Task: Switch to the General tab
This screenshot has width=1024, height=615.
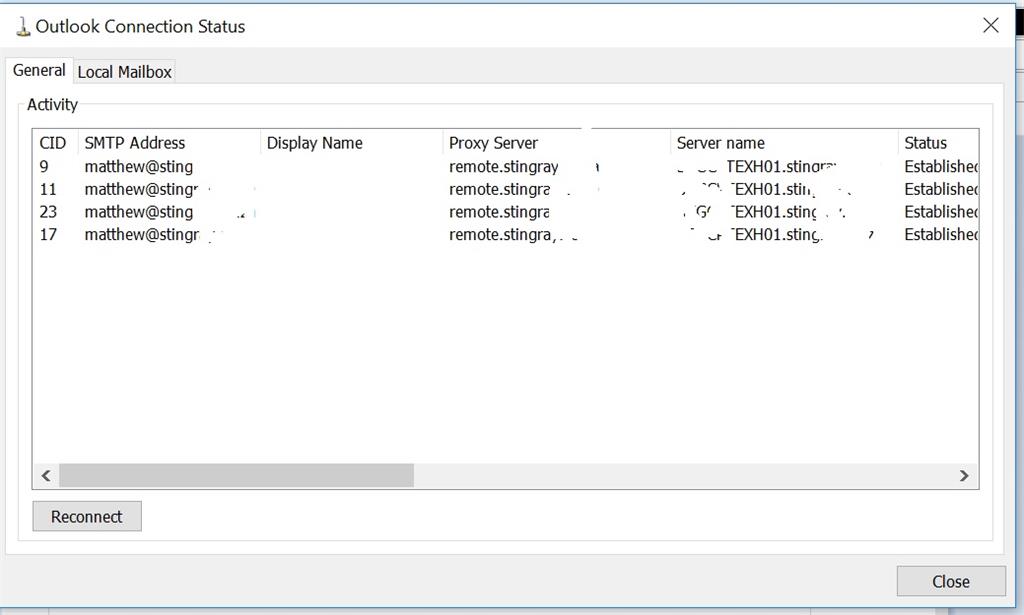Action: pos(39,71)
